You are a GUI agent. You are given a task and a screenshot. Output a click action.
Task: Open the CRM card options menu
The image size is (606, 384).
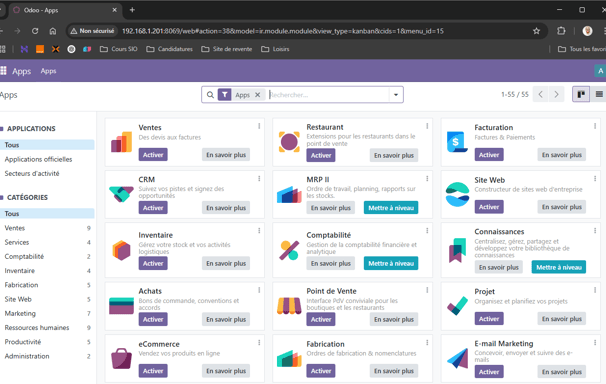259,178
